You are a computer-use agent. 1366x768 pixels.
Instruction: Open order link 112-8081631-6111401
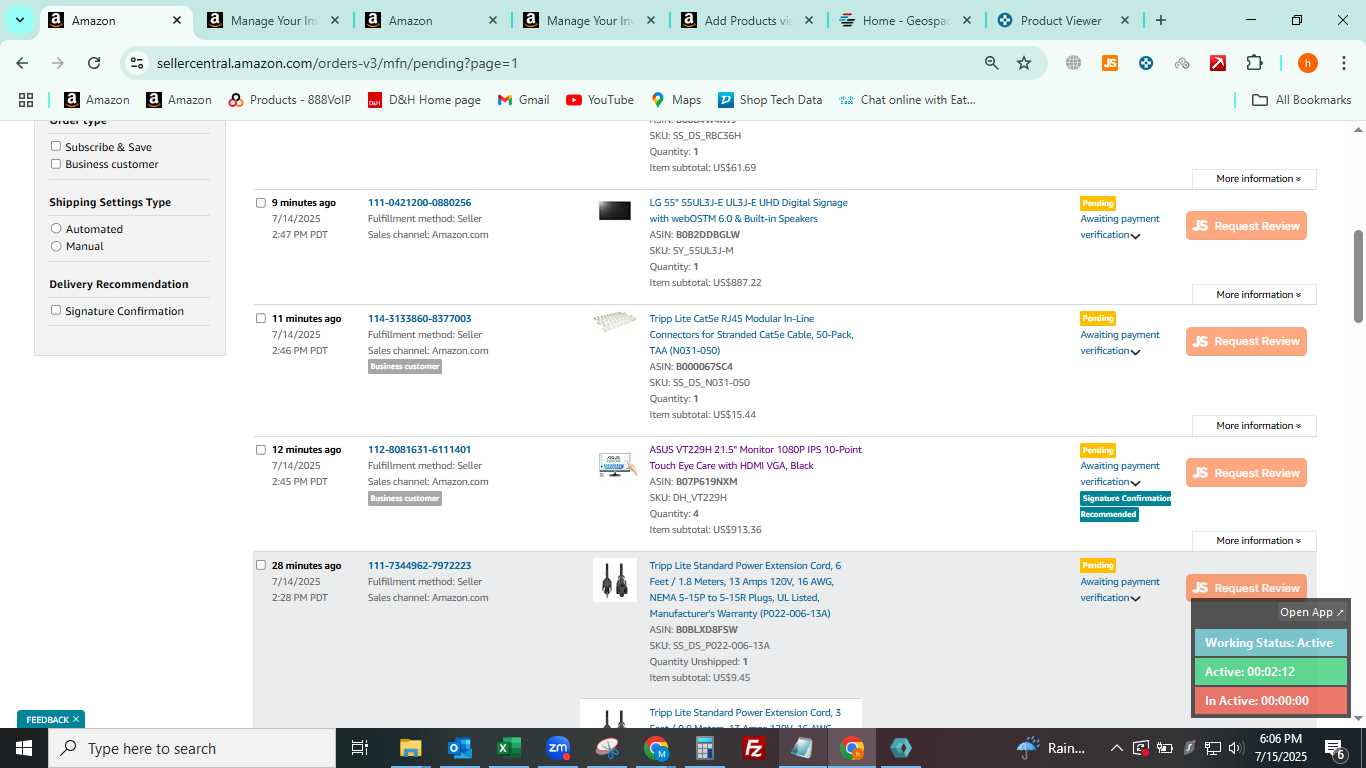click(419, 450)
